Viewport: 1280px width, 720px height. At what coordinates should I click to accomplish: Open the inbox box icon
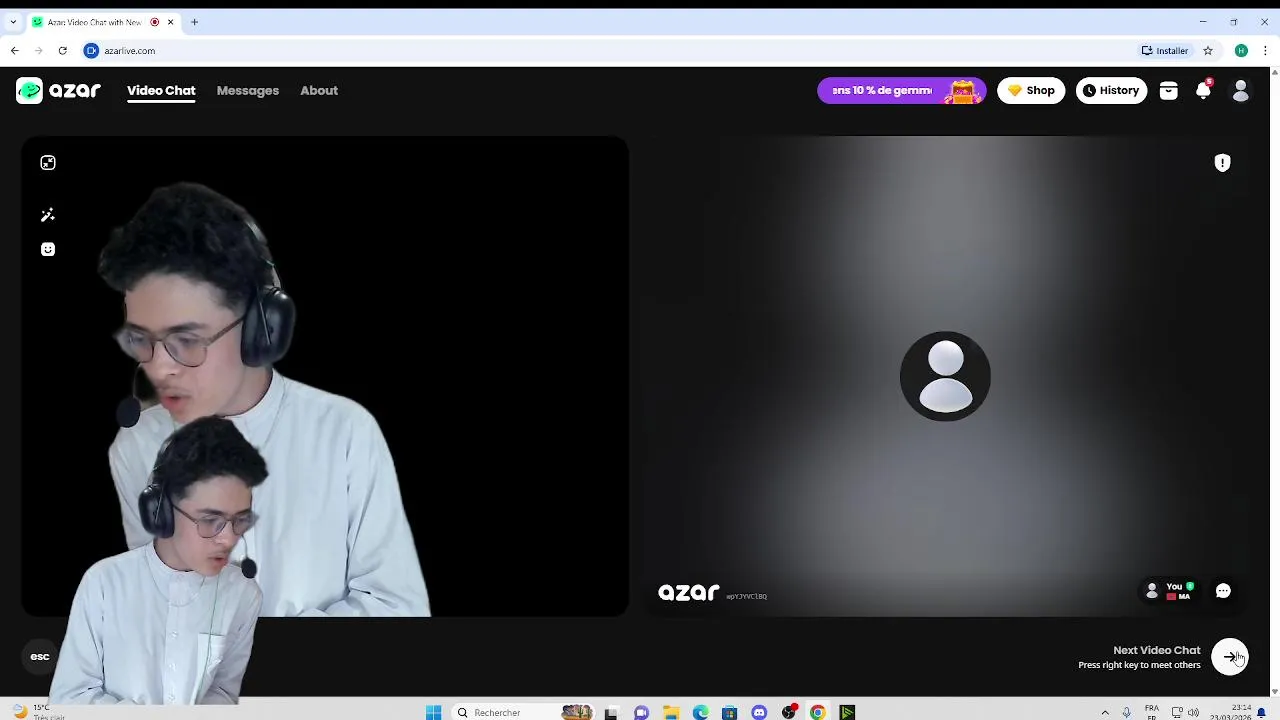pos(1168,91)
